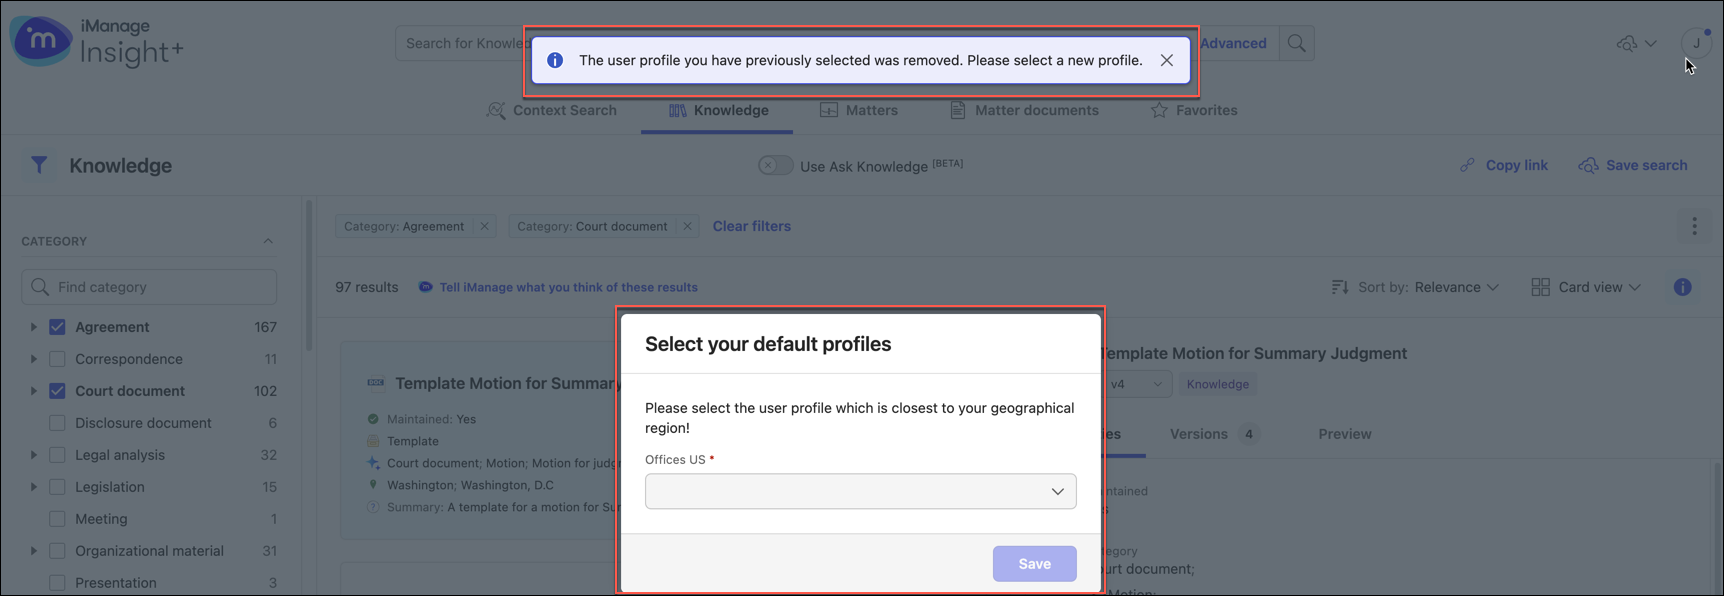This screenshot has height=596, width=1724.
Task: Switch to the Matters tab
Action: (x=858, y=110)
